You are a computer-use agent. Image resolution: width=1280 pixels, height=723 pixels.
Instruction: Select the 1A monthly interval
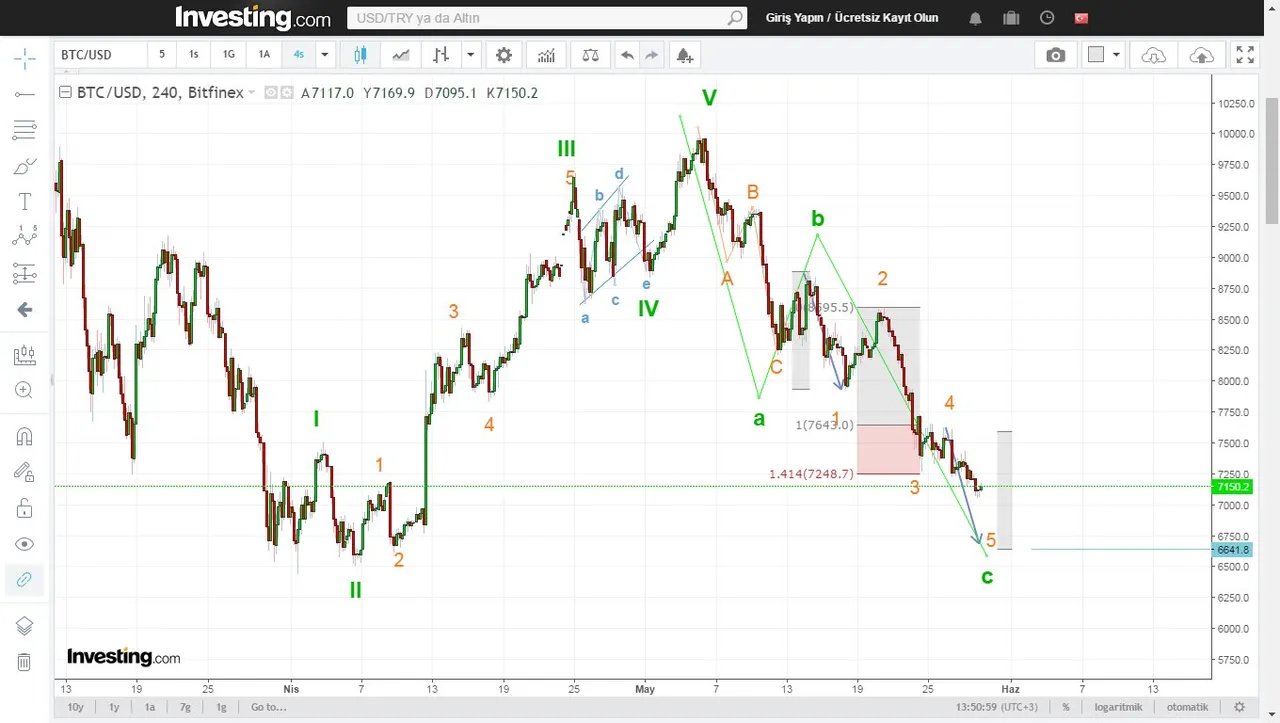[x=264, y=55]
